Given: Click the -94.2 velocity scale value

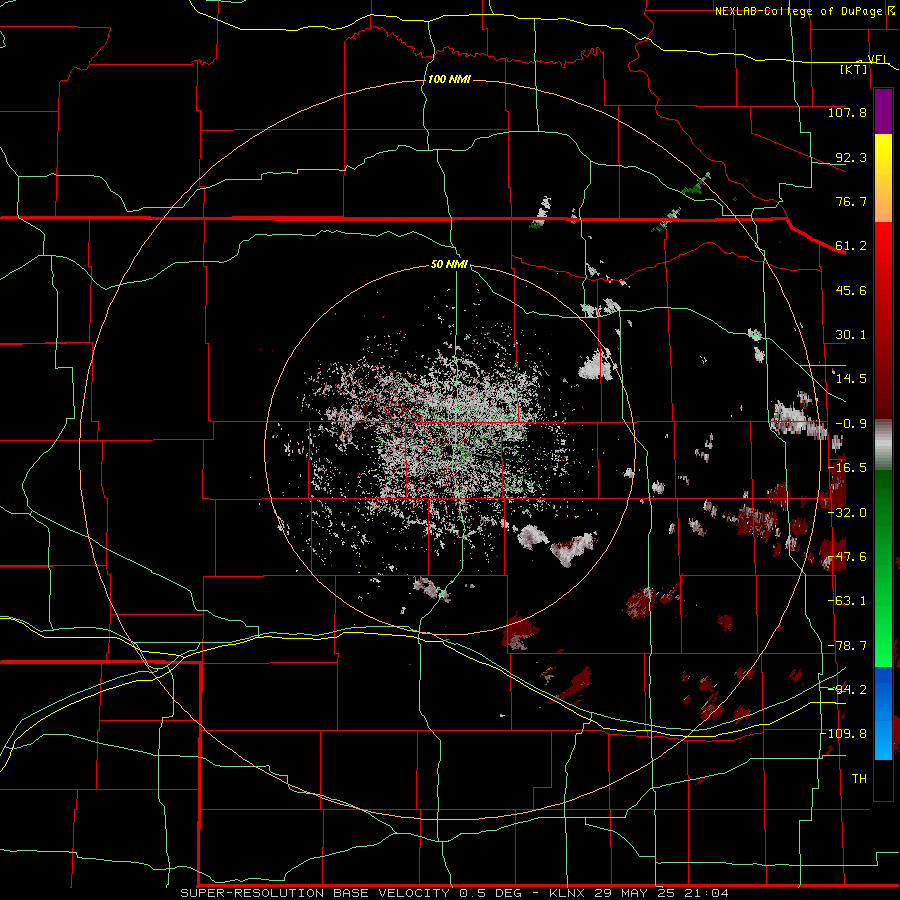Looking at the screenshot, I should (848, 689).
